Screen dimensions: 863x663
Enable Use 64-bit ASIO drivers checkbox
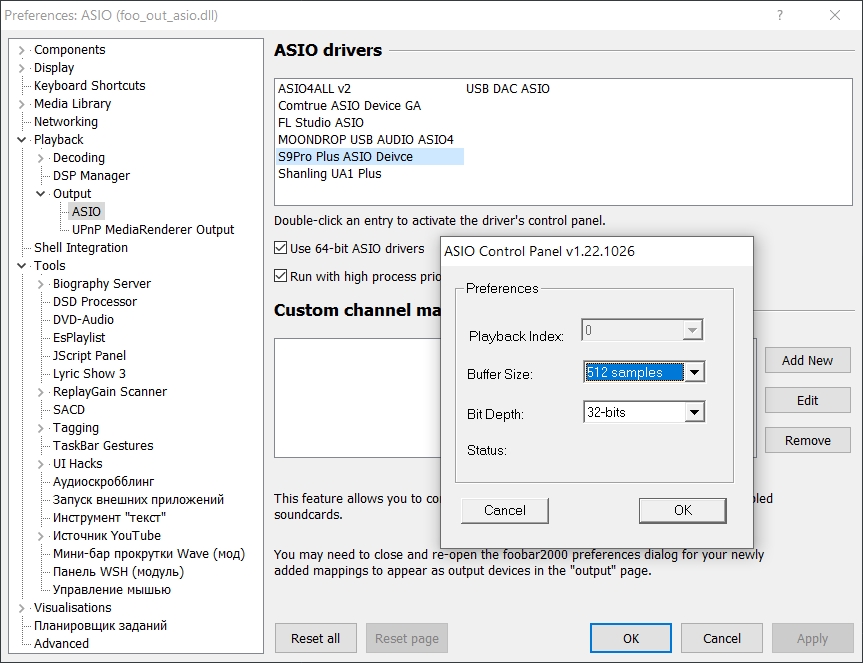(x=281, y=249)
